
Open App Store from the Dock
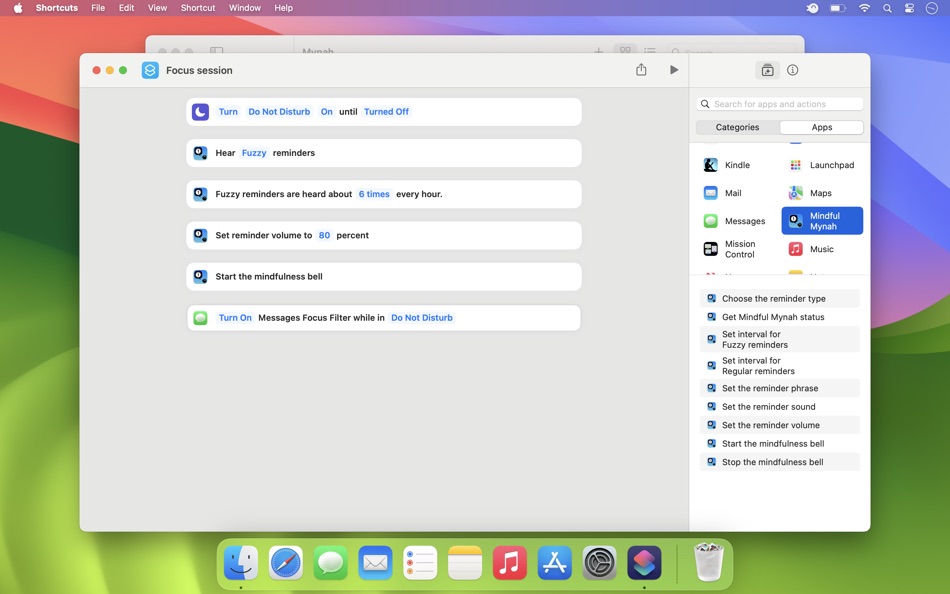[554, 562]
